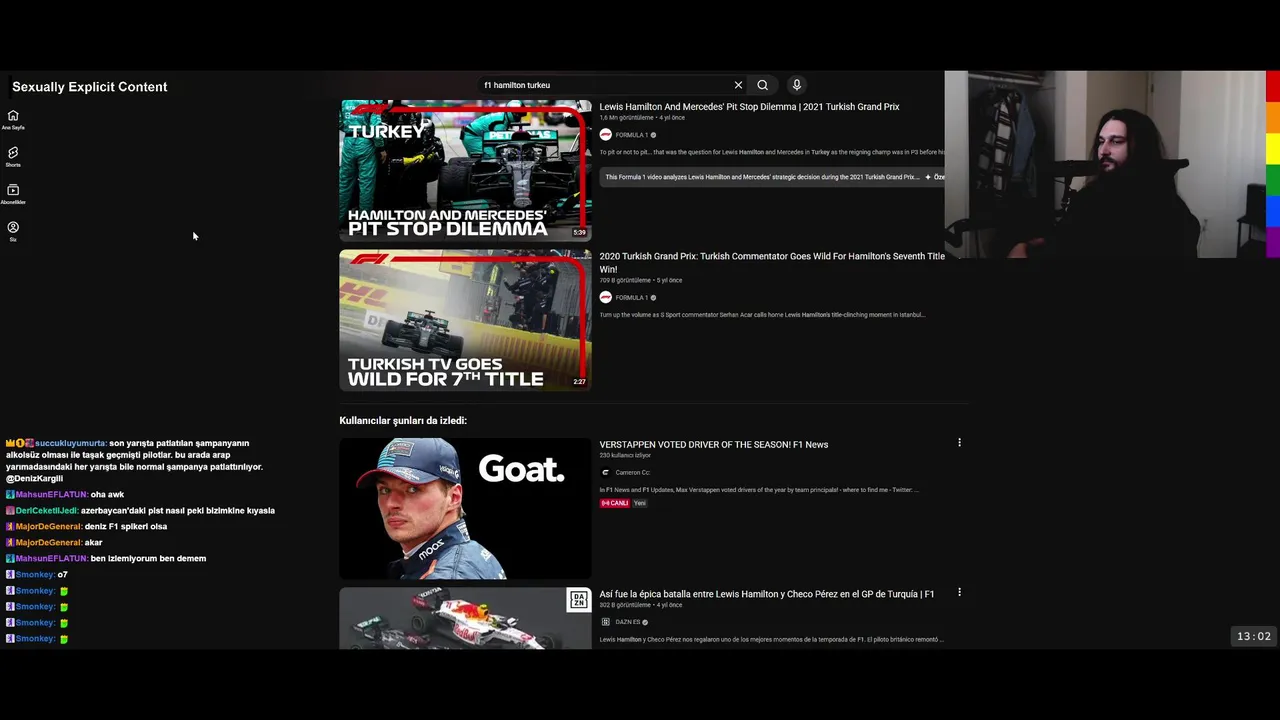Click the description starting 'Turn up the volume'
The width and height of the screenshot is (1280, 720).
pos(762,315)
